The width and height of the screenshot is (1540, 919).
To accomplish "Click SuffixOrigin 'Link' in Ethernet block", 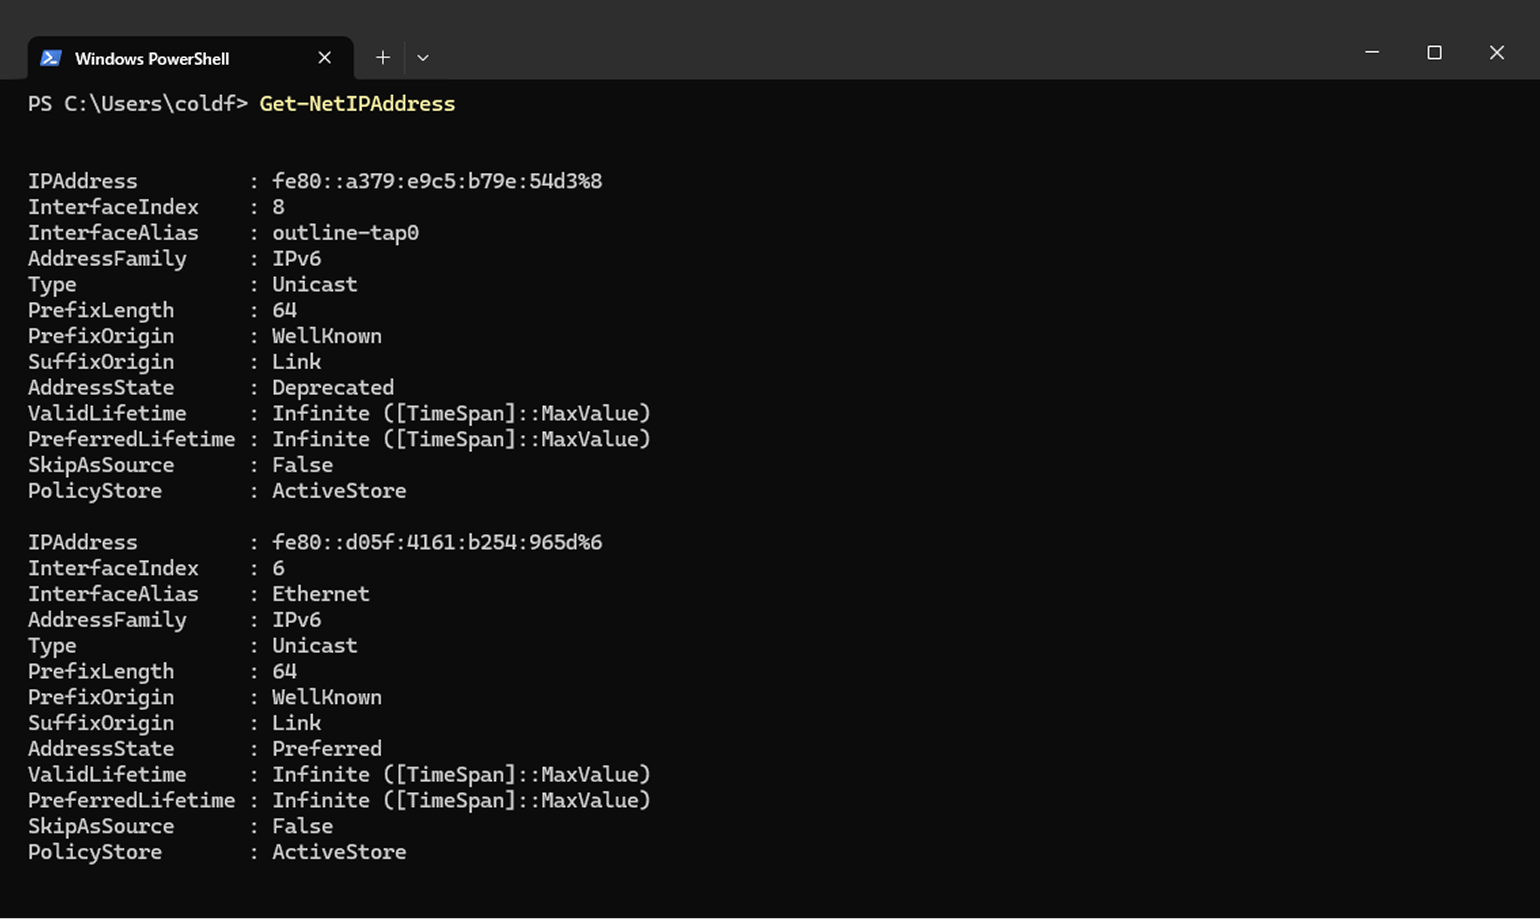I will [296, 723].
